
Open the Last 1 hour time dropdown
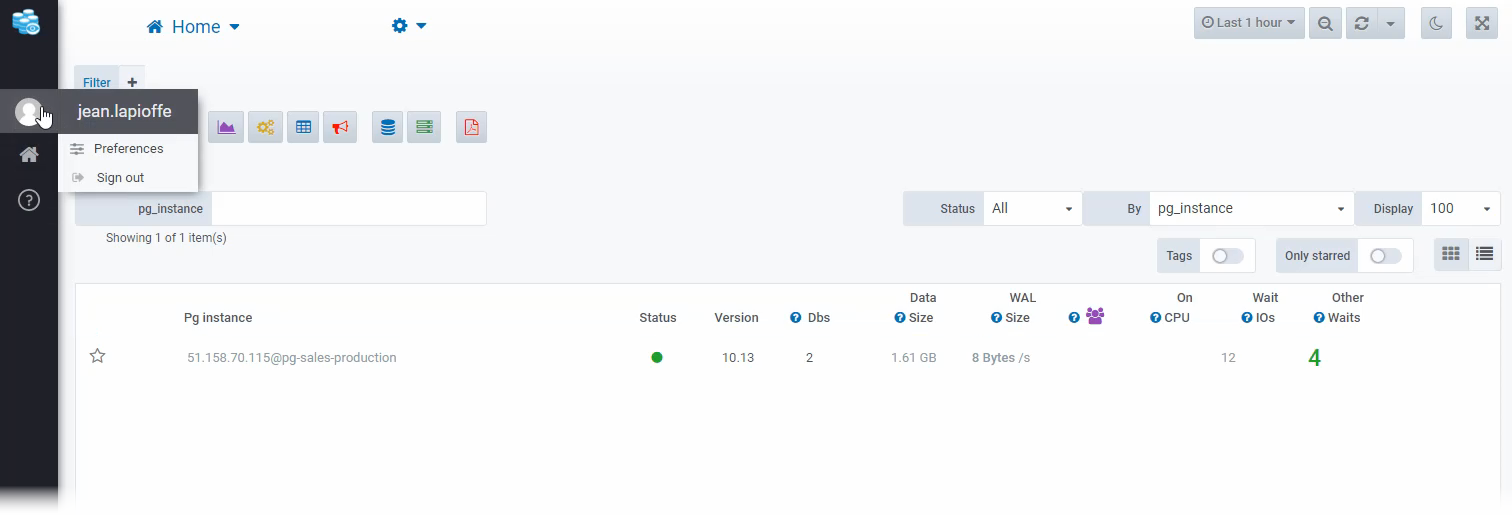[x=1248, y=23]
